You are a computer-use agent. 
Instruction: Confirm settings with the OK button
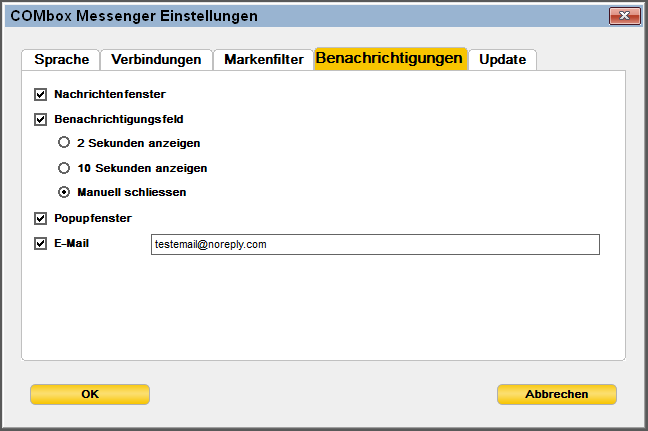(90, 394)
